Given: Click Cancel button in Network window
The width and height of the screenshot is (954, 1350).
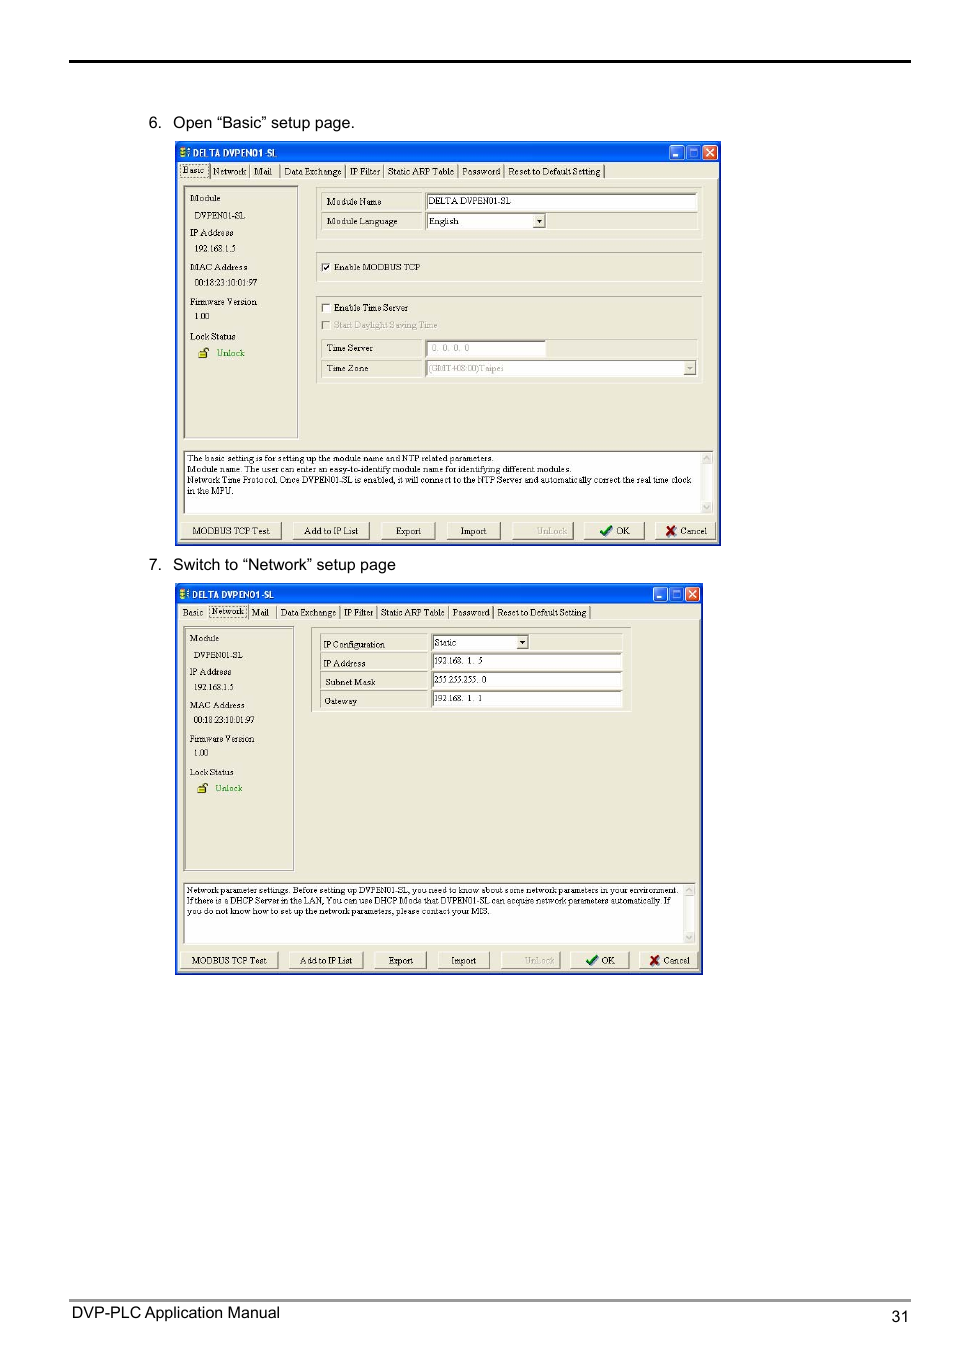Looking at the screenshot, I should [670, 960].
